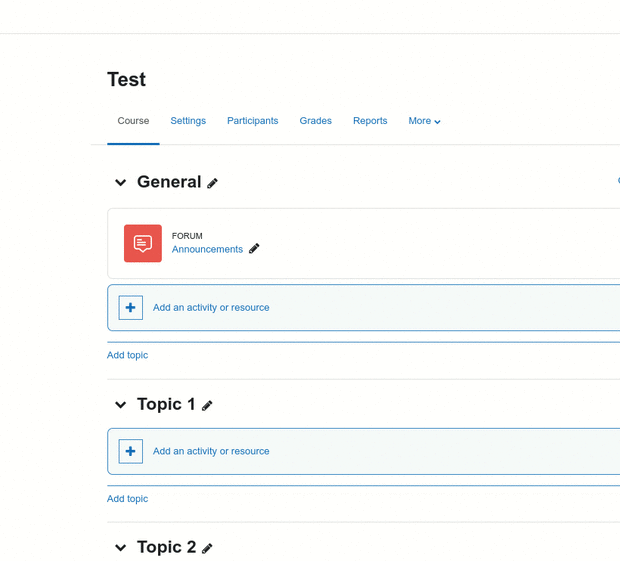Select the Course tab
The image size is (620, 561).
point(133,121)
